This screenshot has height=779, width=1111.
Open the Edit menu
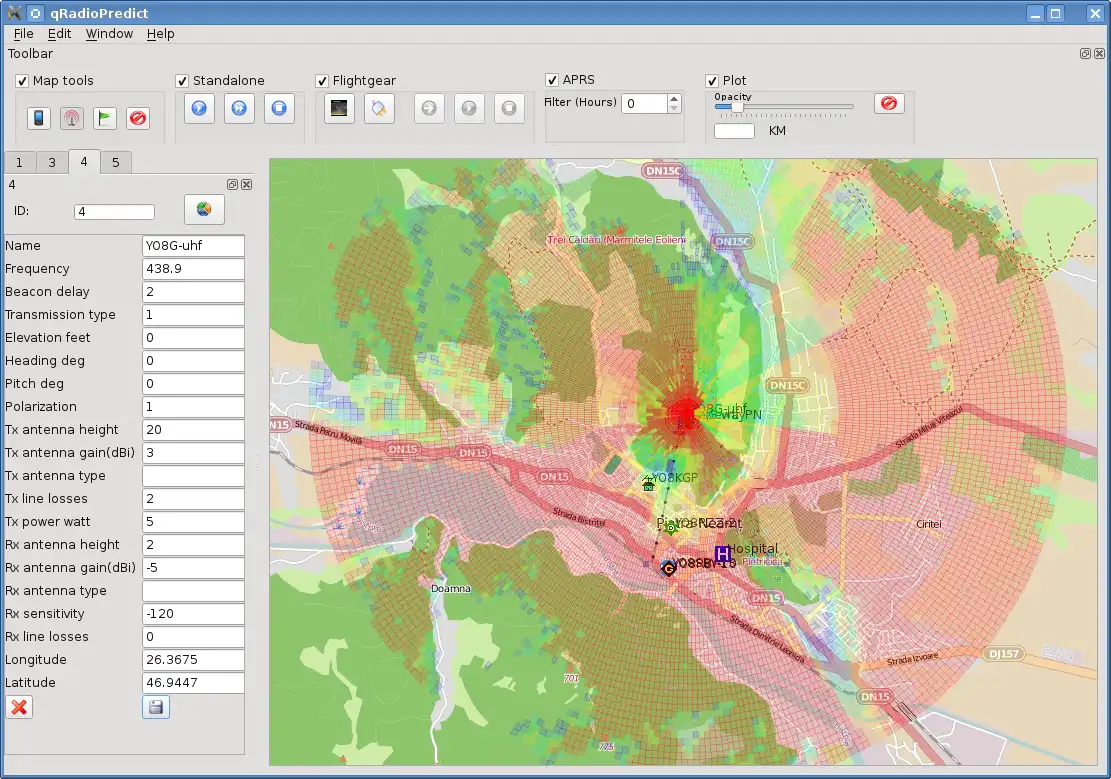click(x=59, y=33)
